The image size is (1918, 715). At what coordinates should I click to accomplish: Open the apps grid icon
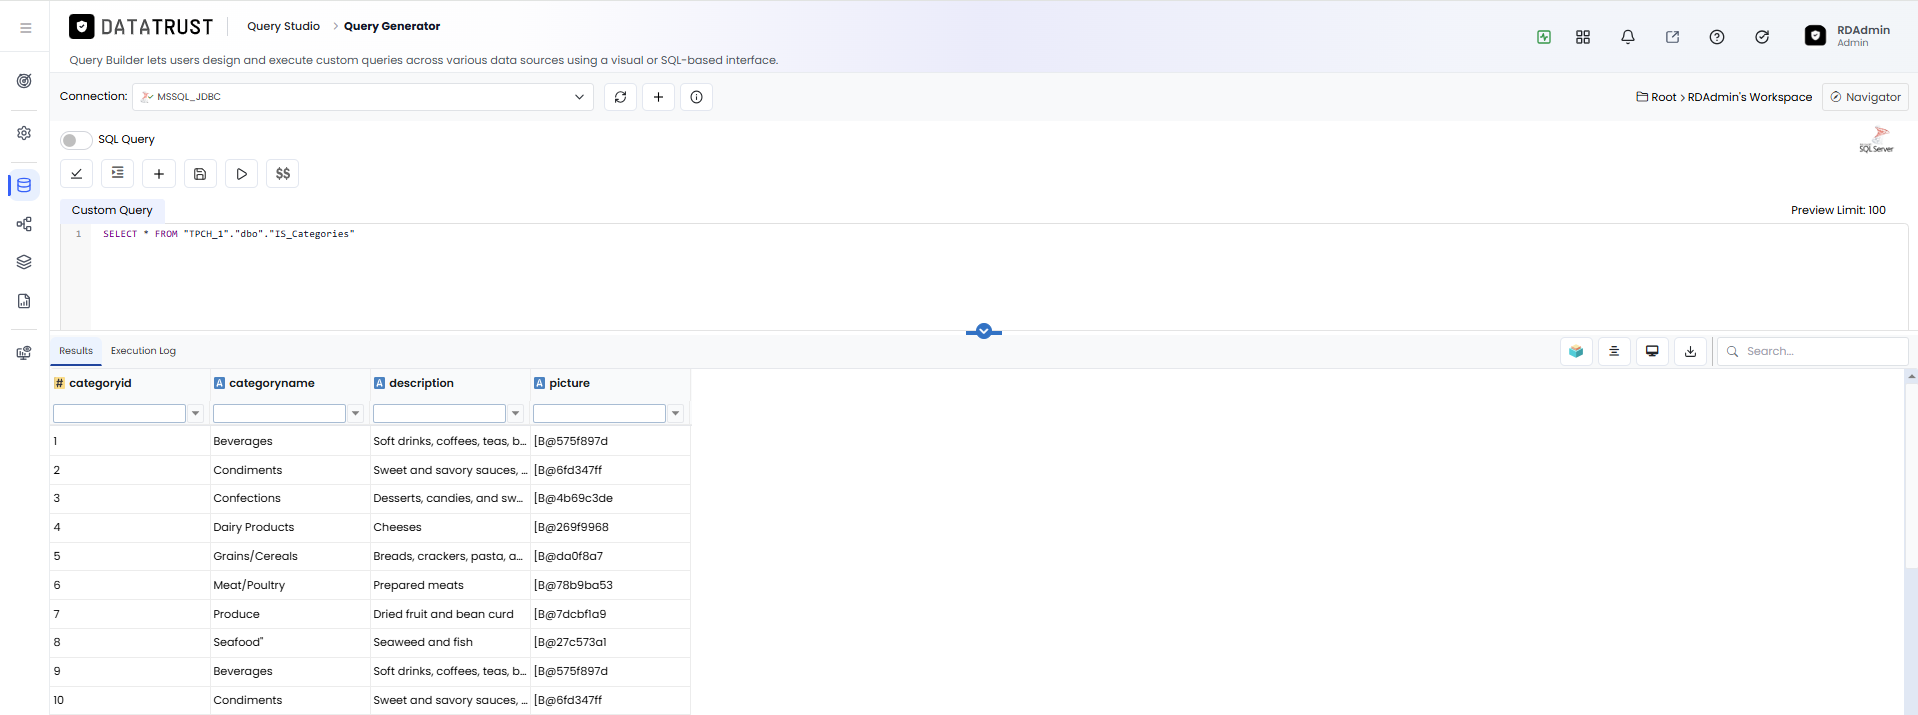coord(1583,37)
